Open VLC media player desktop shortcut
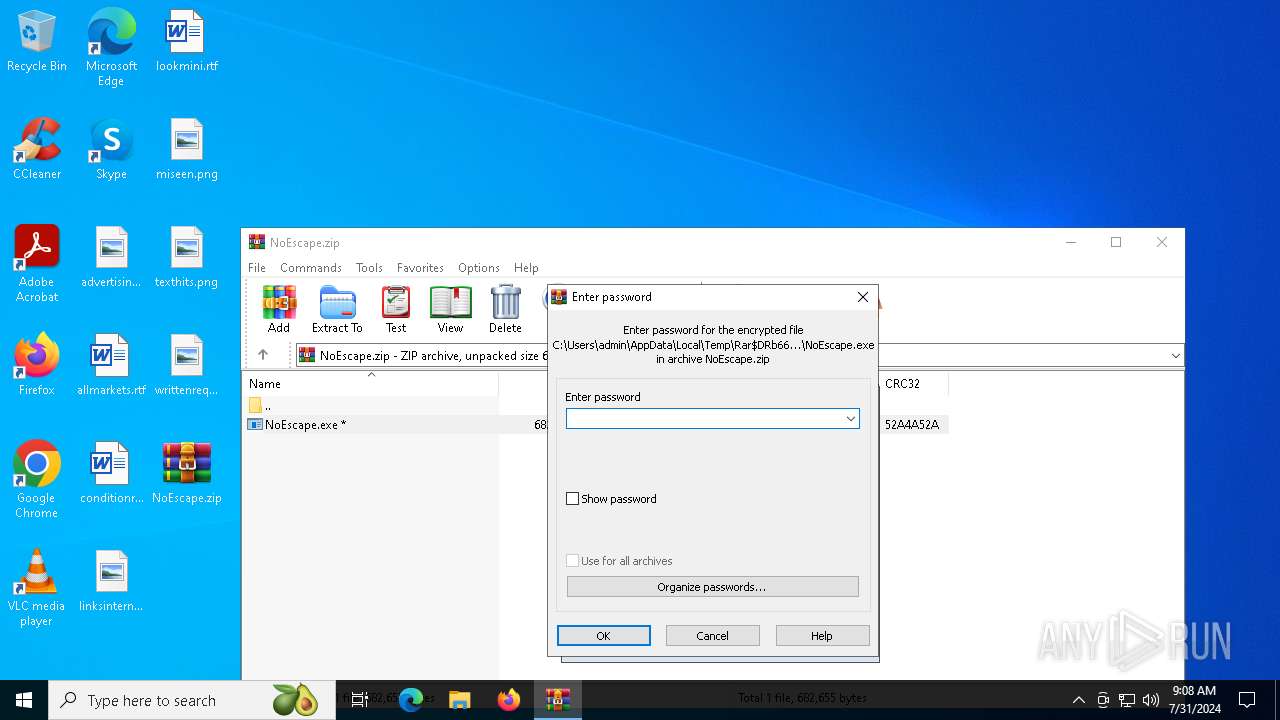Screen dimensions: 1280x720 click(x=37, y=587)
